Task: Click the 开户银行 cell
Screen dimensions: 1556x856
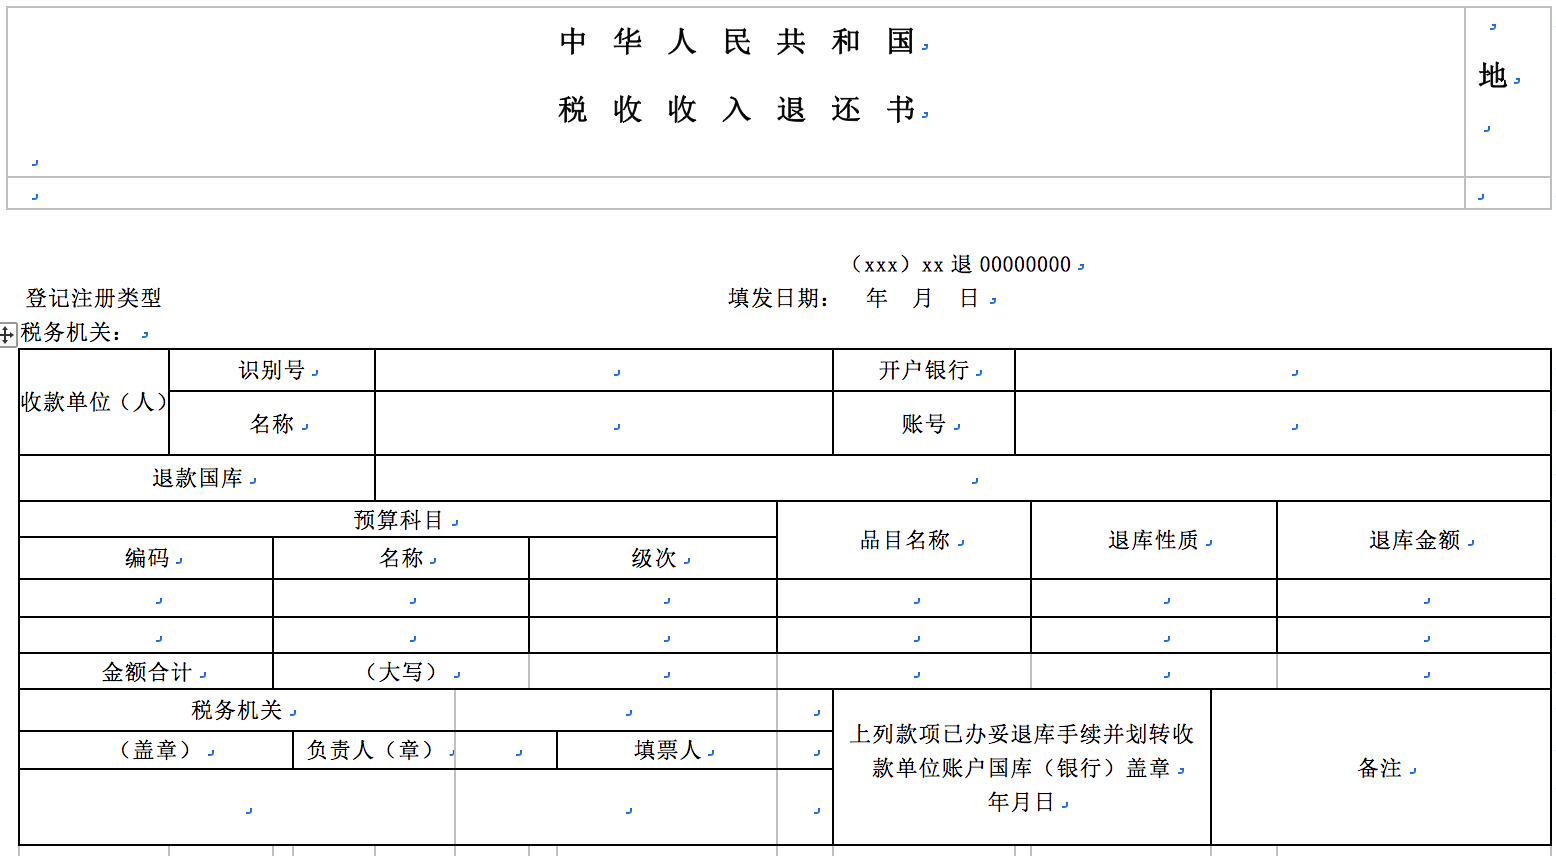Action: pos(924,370)
